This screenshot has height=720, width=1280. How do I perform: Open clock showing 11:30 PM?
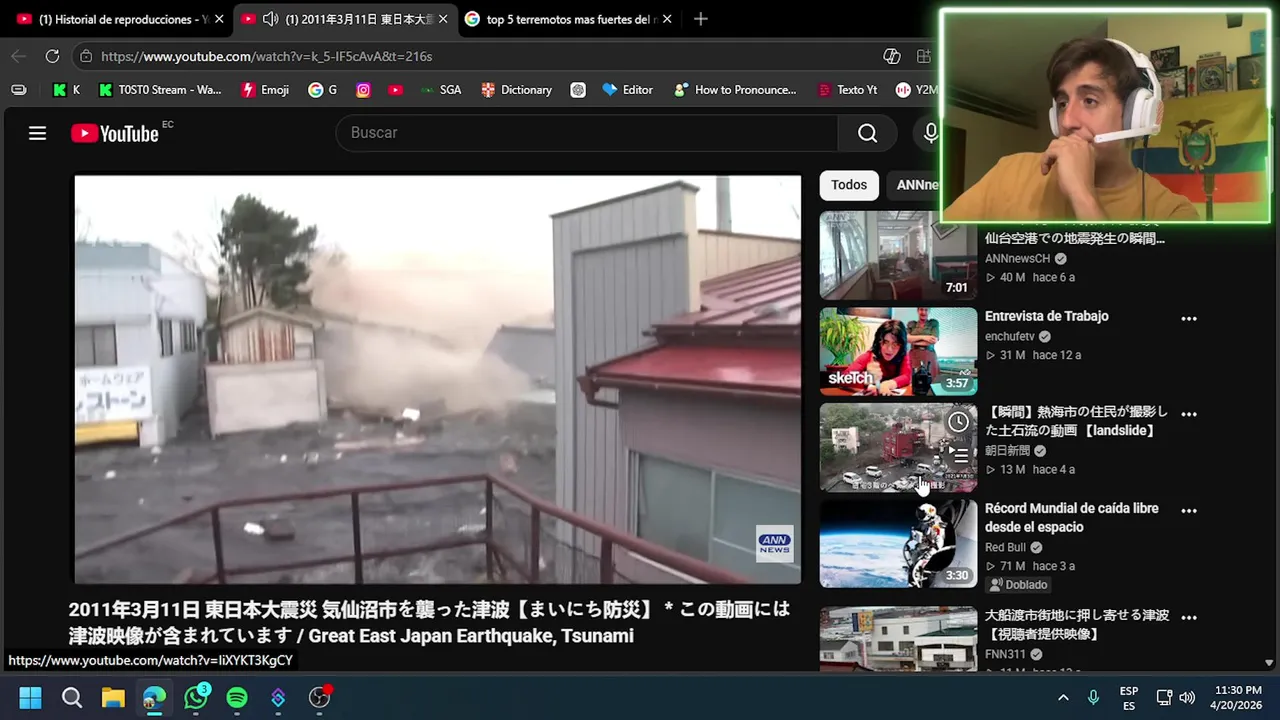pos(1238,697)
